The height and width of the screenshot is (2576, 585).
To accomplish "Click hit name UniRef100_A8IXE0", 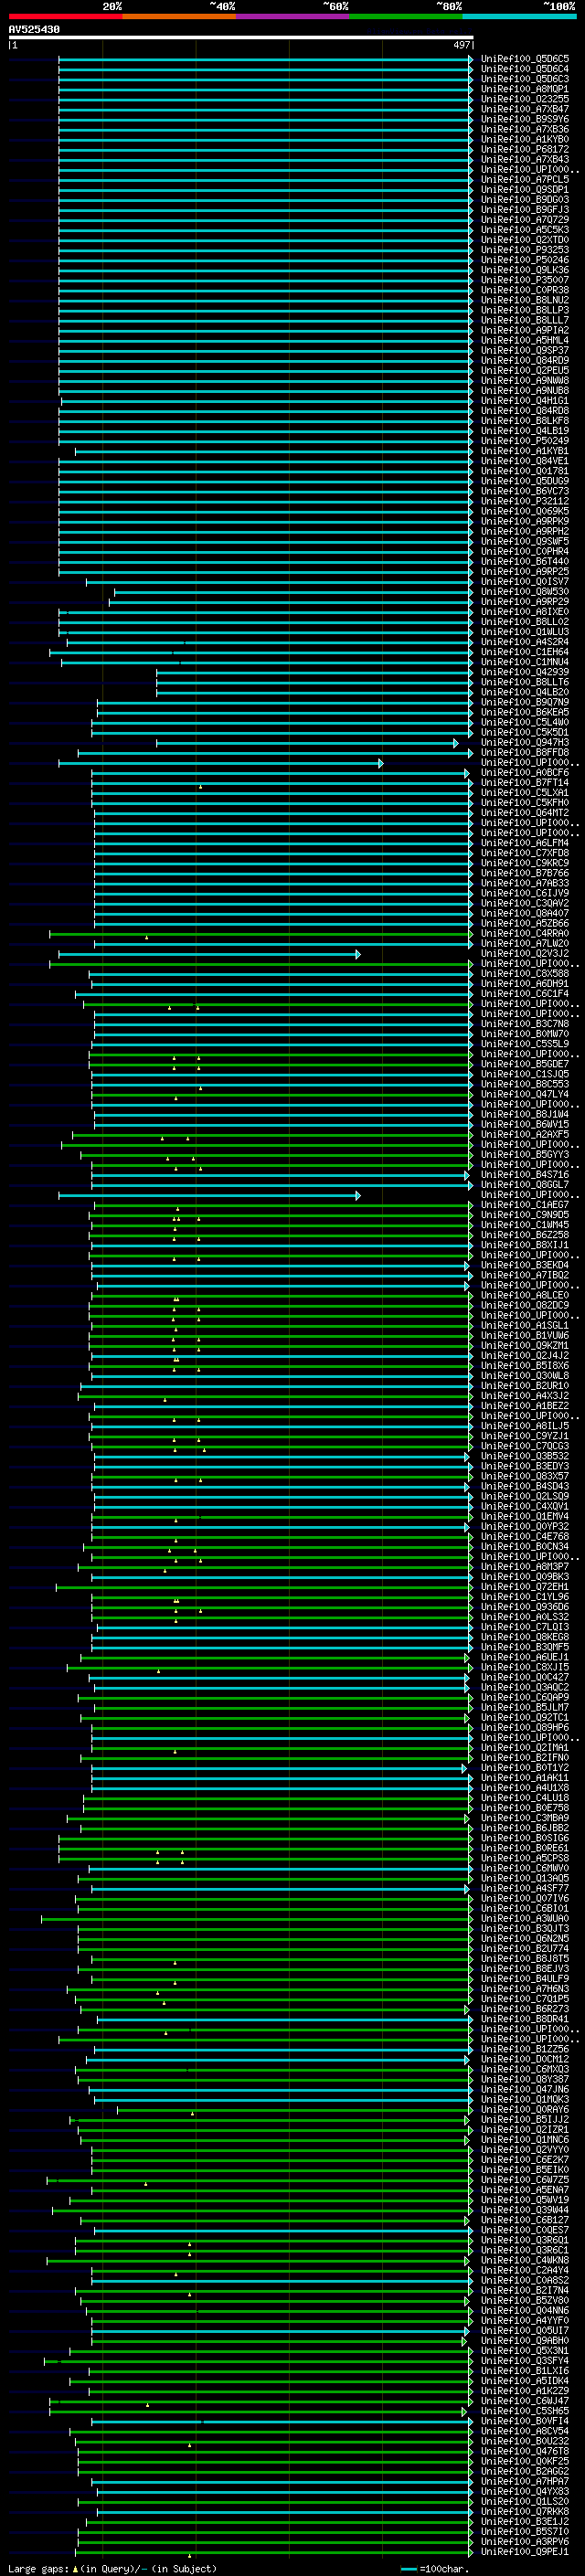I will [x=525, y=612].
